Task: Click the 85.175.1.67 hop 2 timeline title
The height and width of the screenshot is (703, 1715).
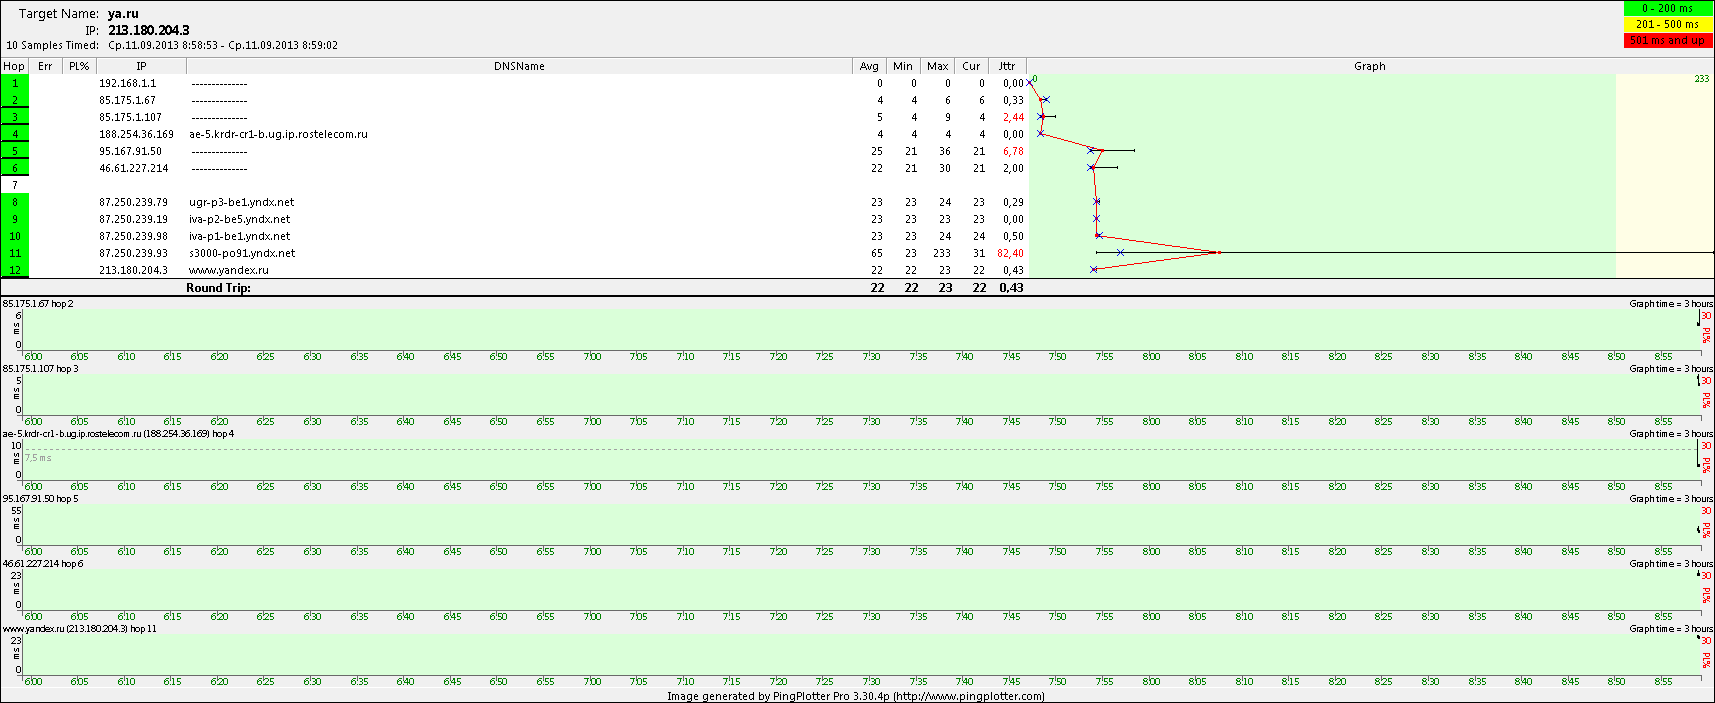Action: [38, 303]
